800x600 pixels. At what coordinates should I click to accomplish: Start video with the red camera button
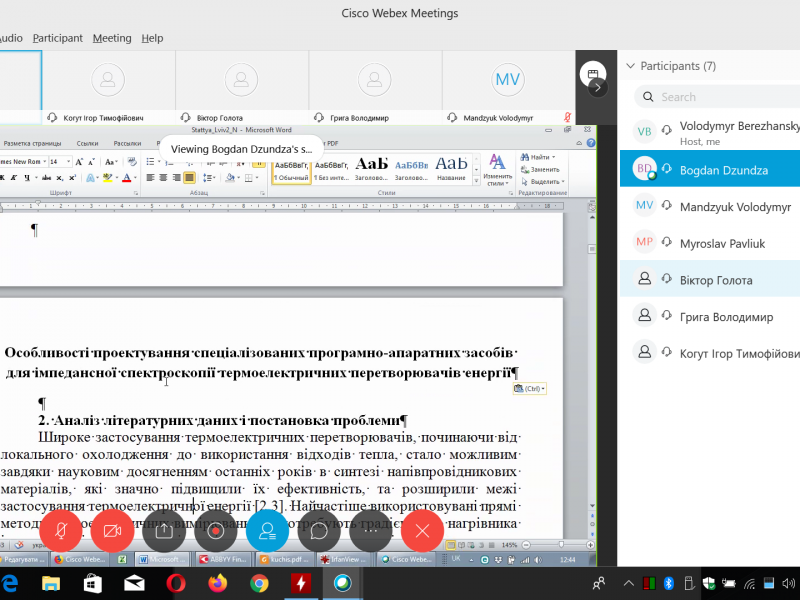coord(112,531)
